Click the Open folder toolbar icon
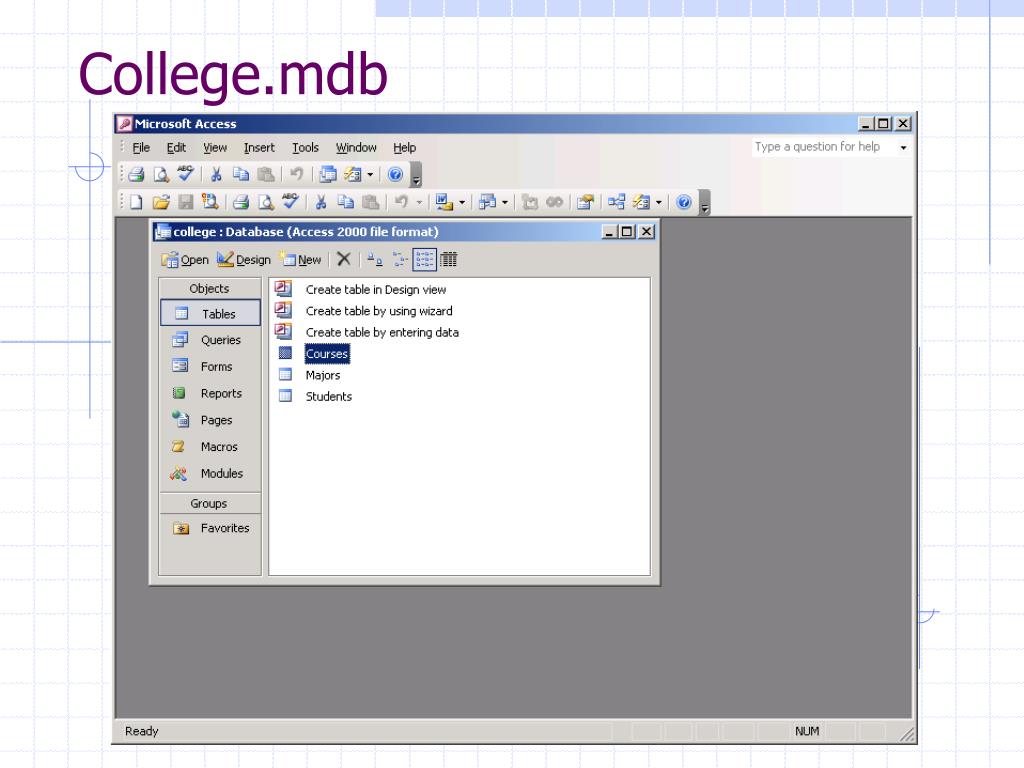The image size is (1024, 768). click(x=161, y=202)
